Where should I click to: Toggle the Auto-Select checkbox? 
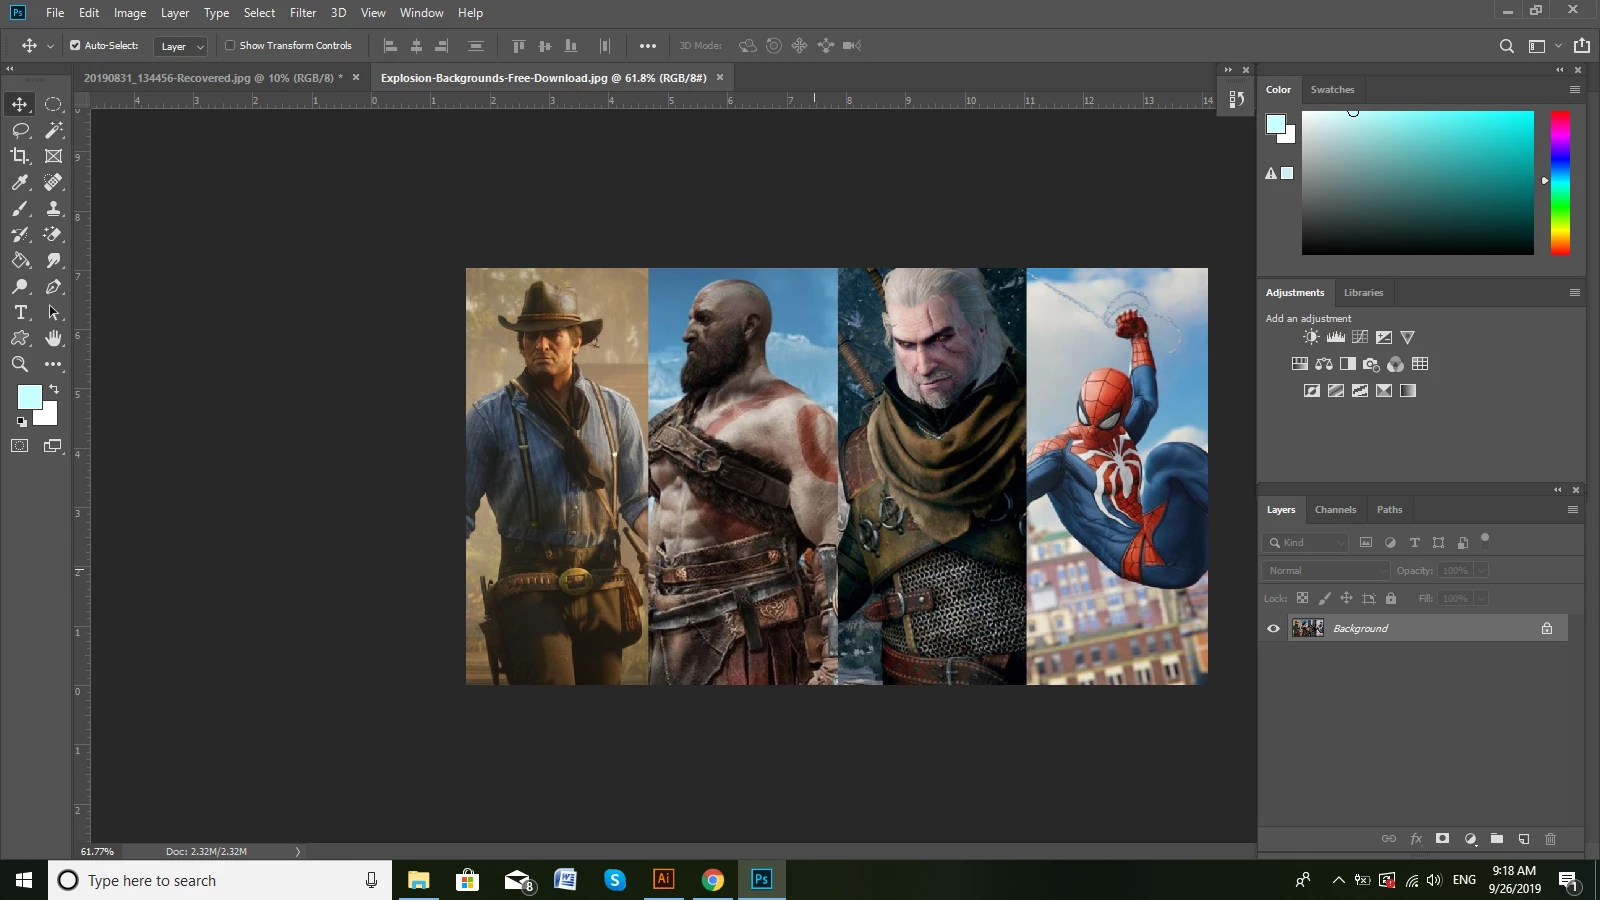click(x=75, y=45)
